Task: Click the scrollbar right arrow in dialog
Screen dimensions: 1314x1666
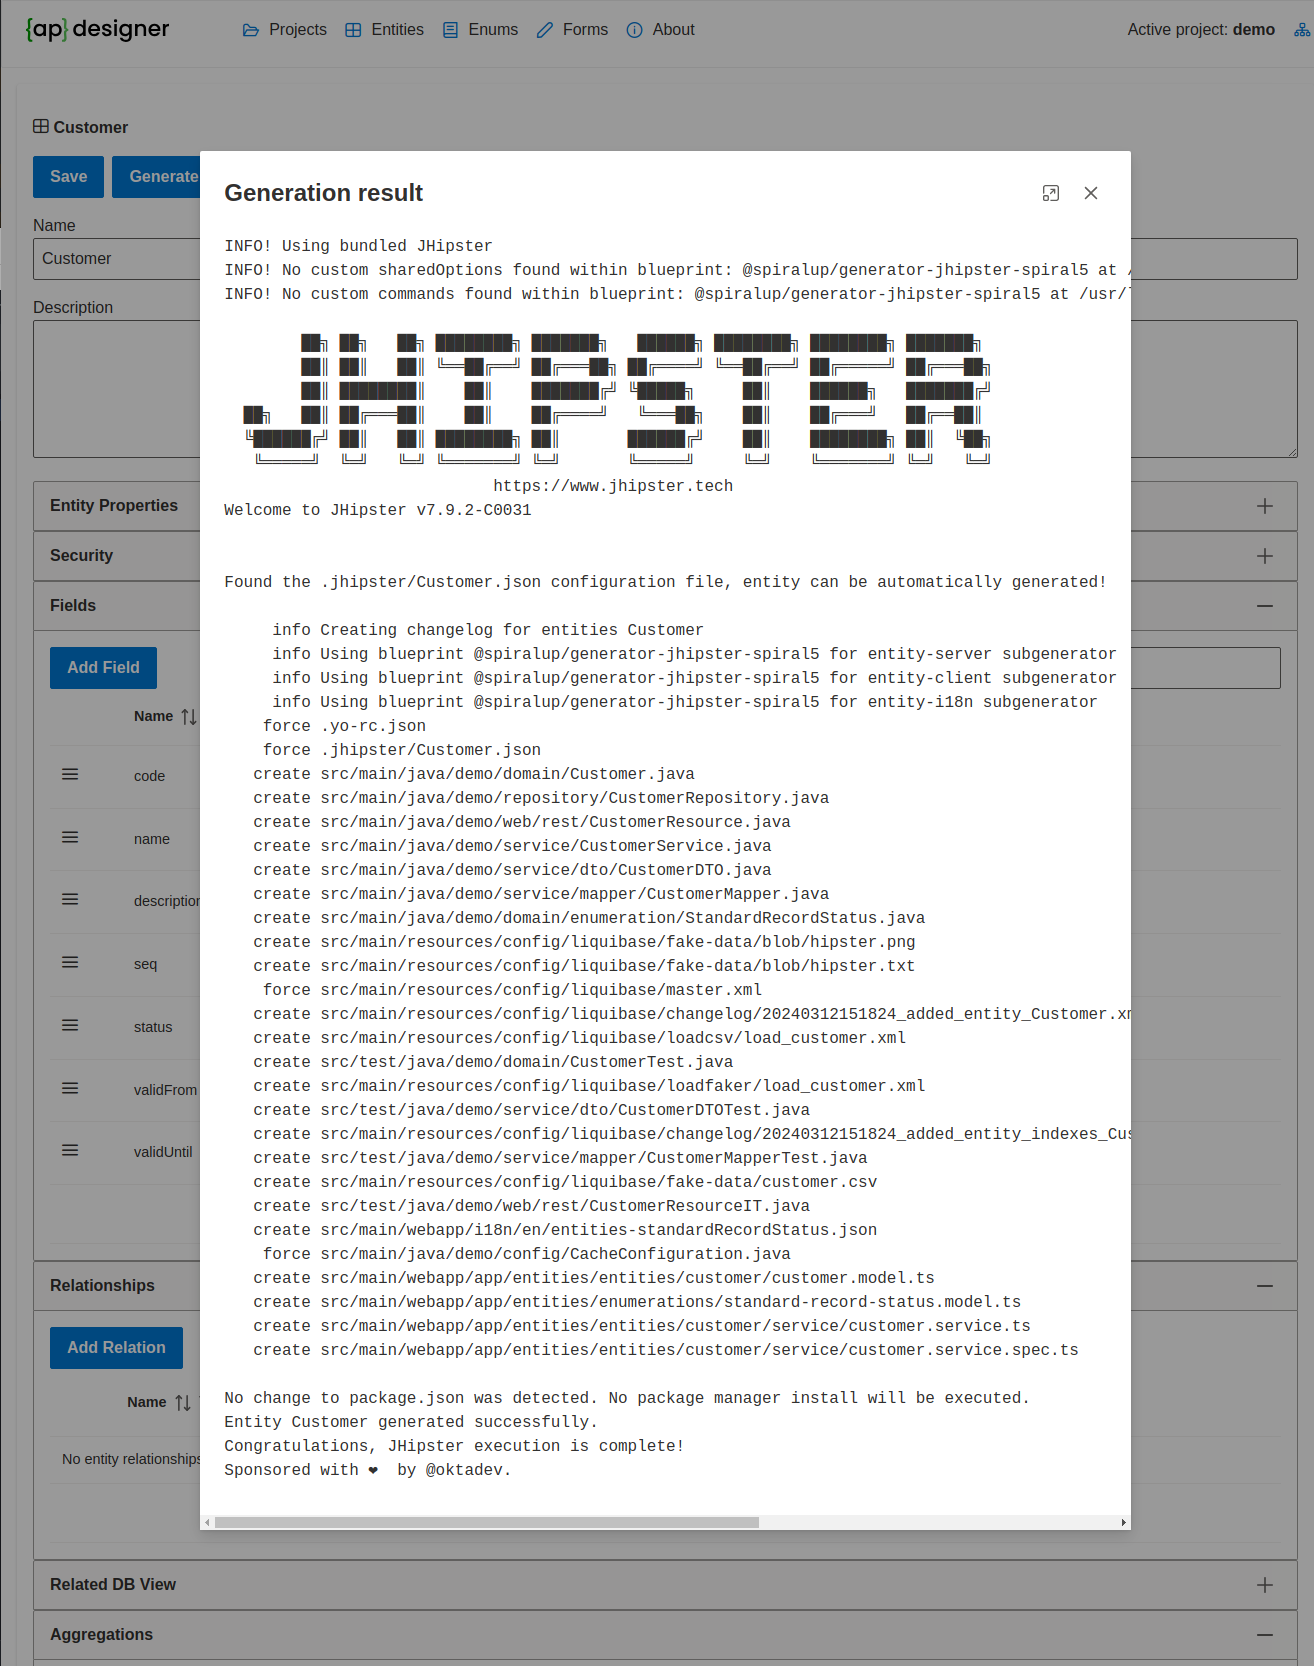Action: [1124, 1522]
